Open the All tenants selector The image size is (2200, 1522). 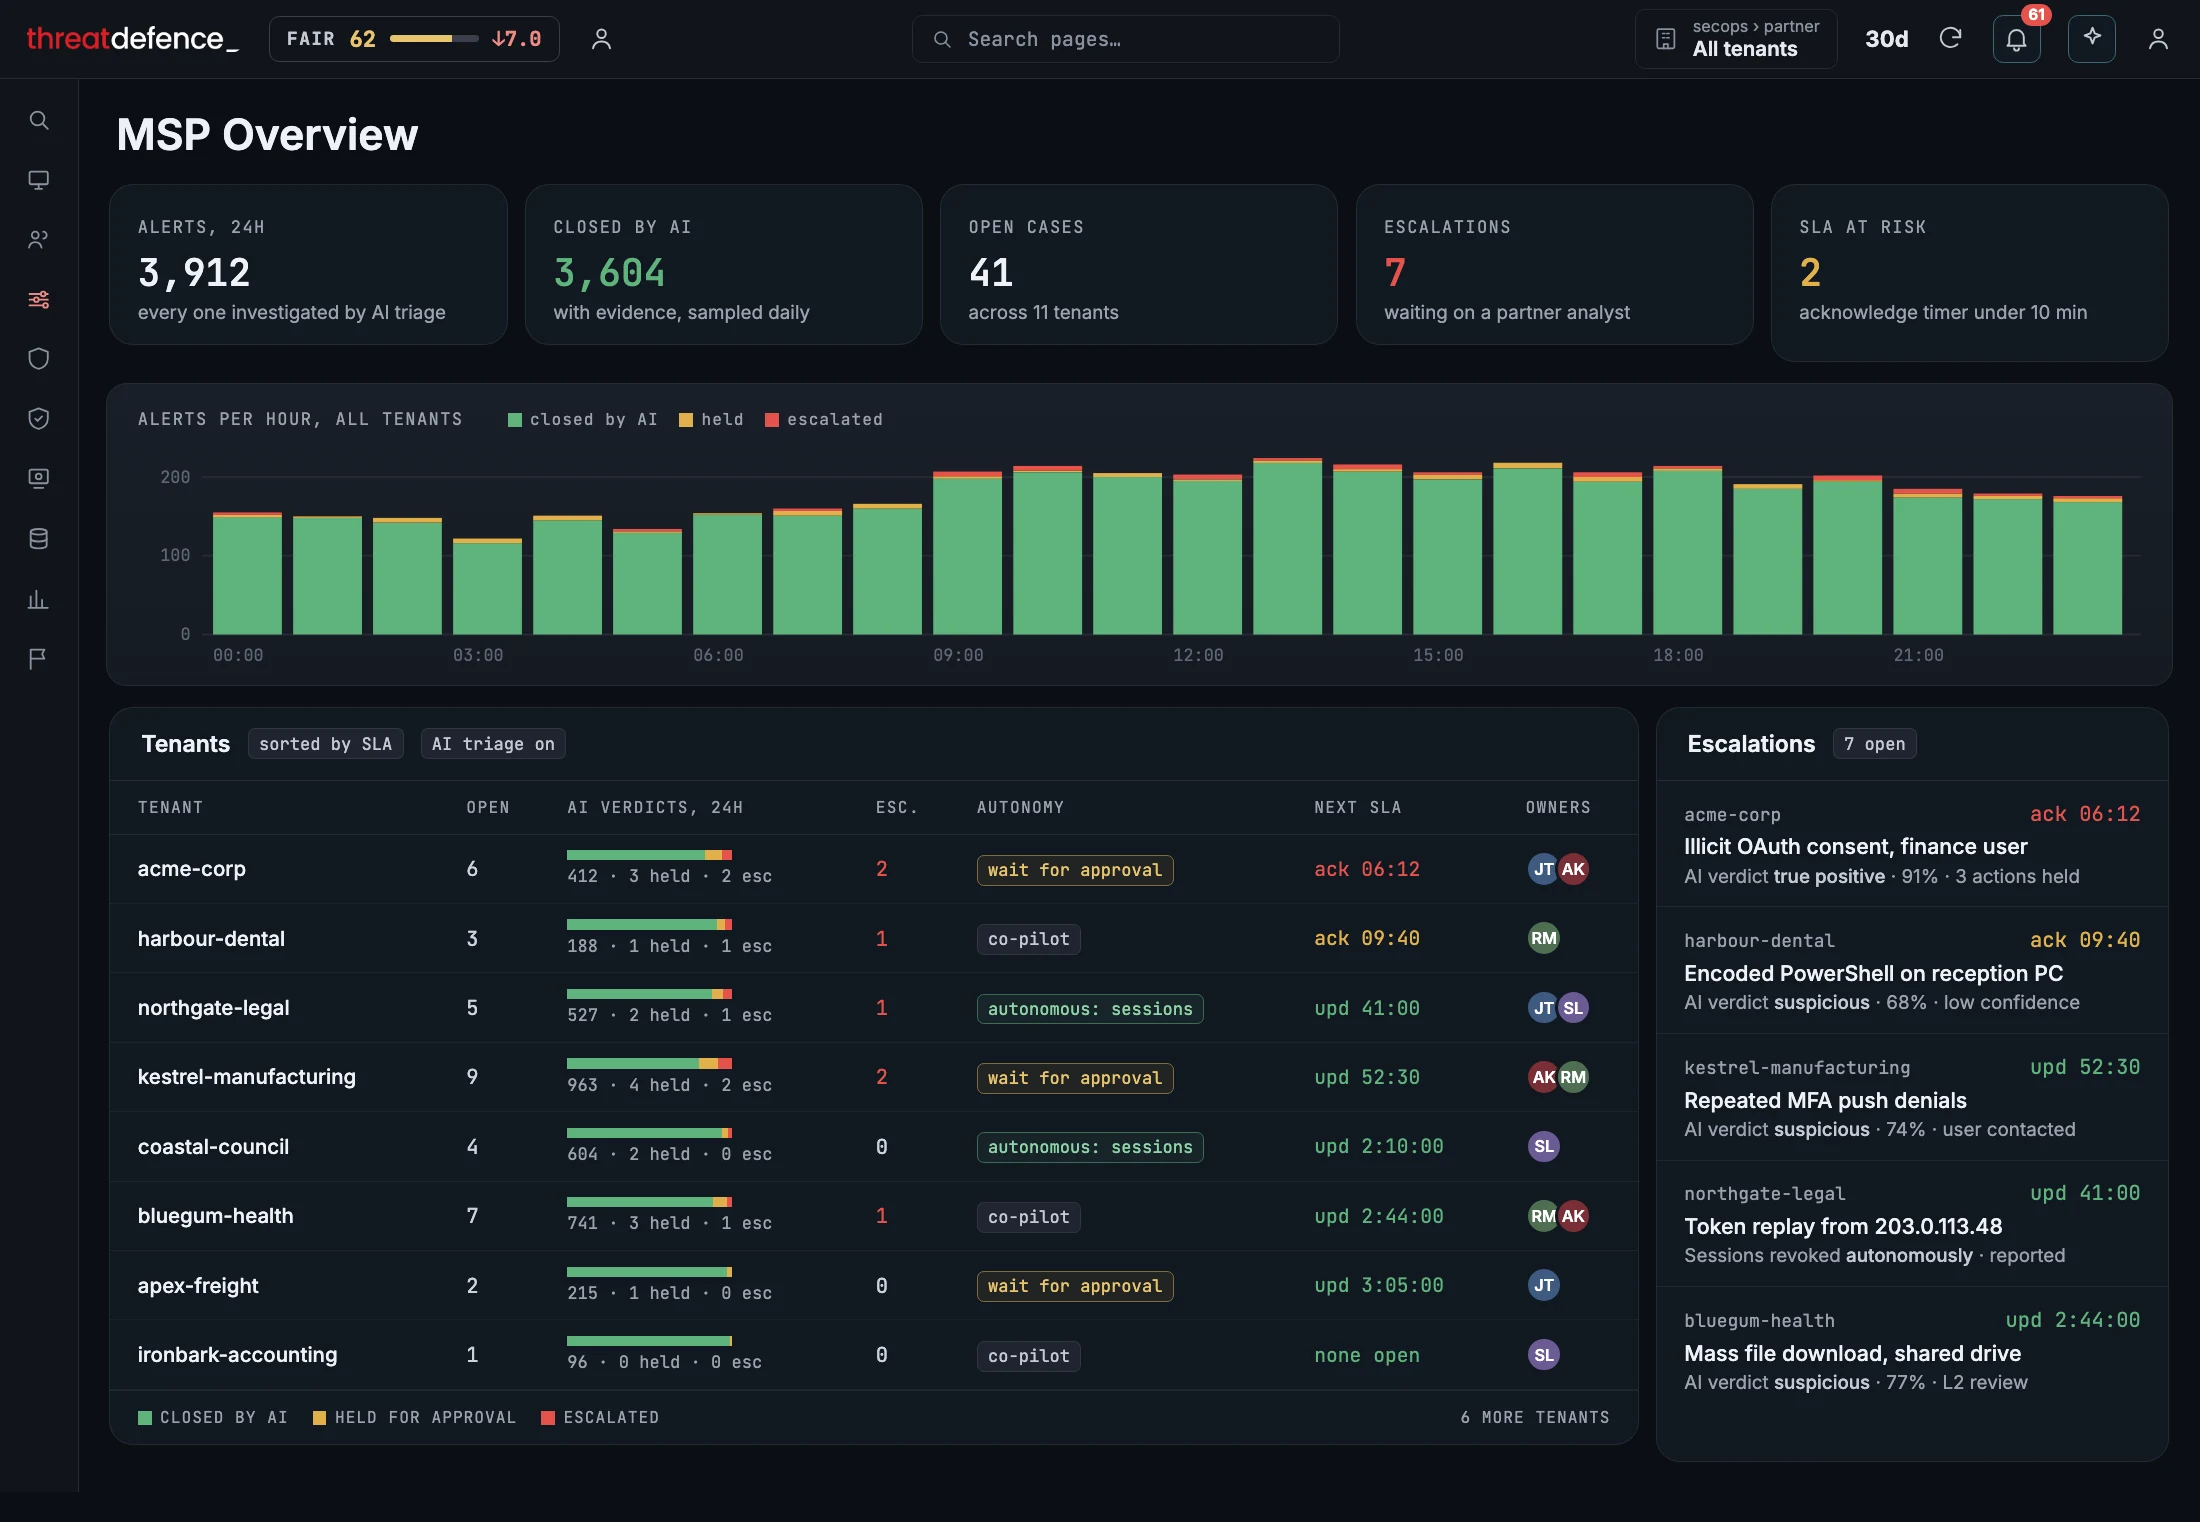1736,39
